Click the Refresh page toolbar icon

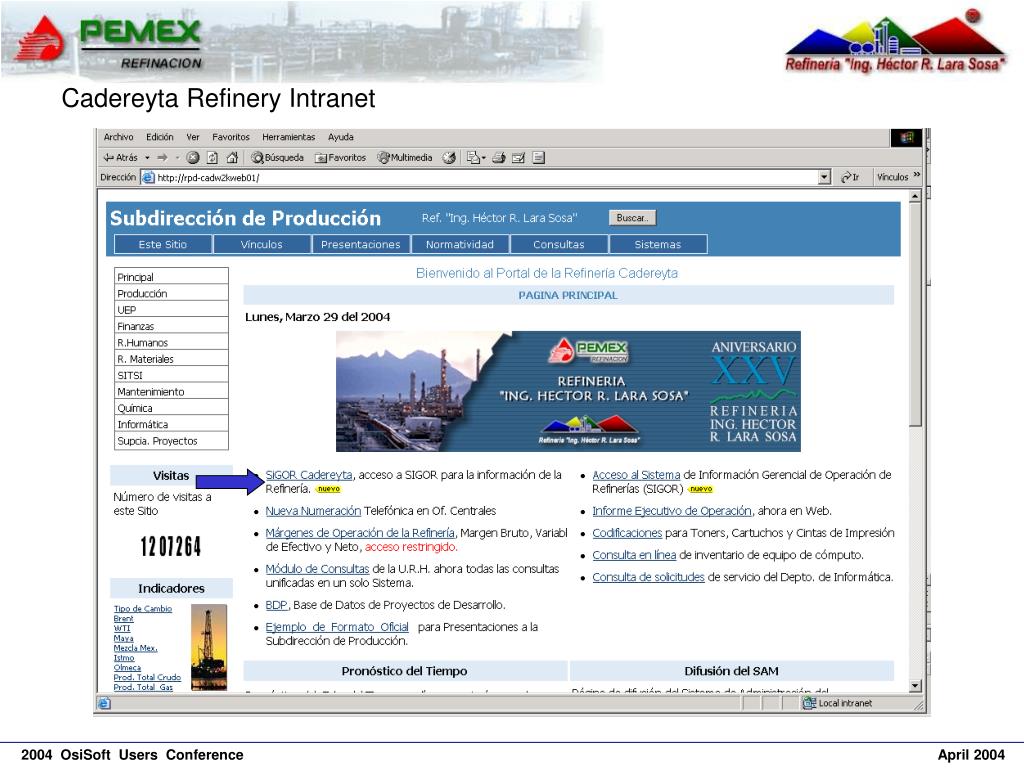click(212, 157)
